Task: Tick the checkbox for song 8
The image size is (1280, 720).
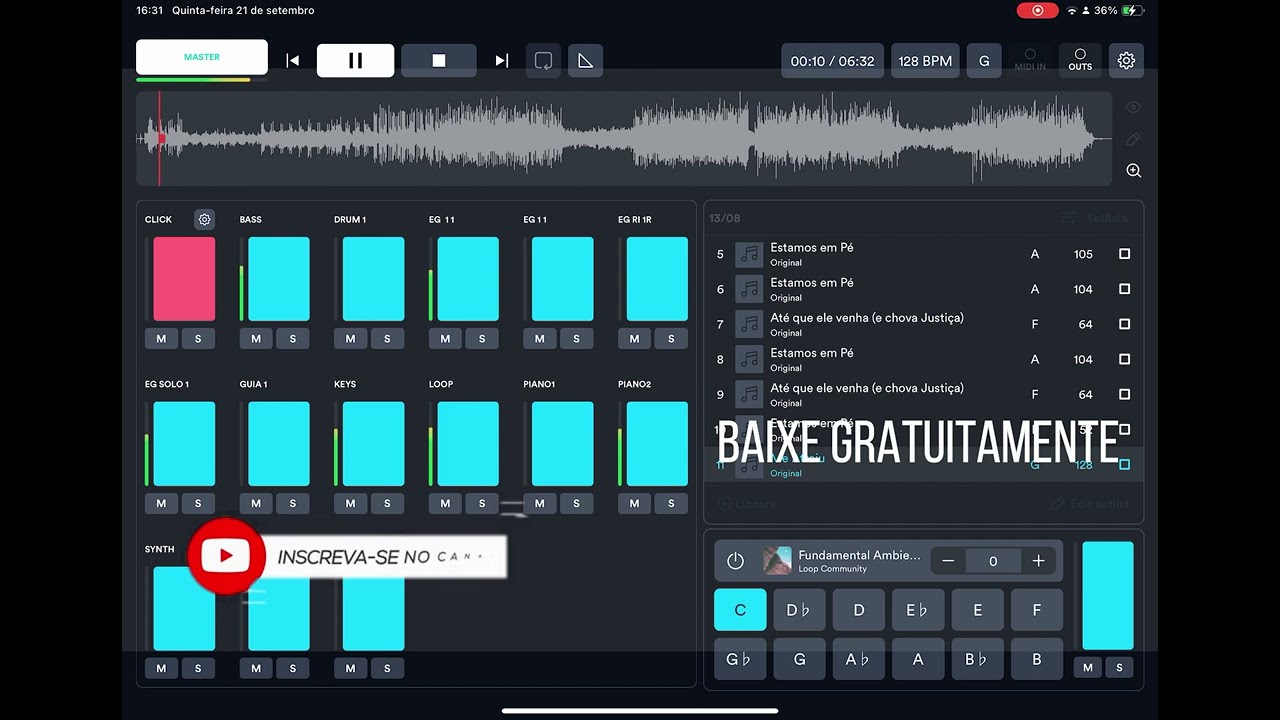Action: pos(1124,359)
